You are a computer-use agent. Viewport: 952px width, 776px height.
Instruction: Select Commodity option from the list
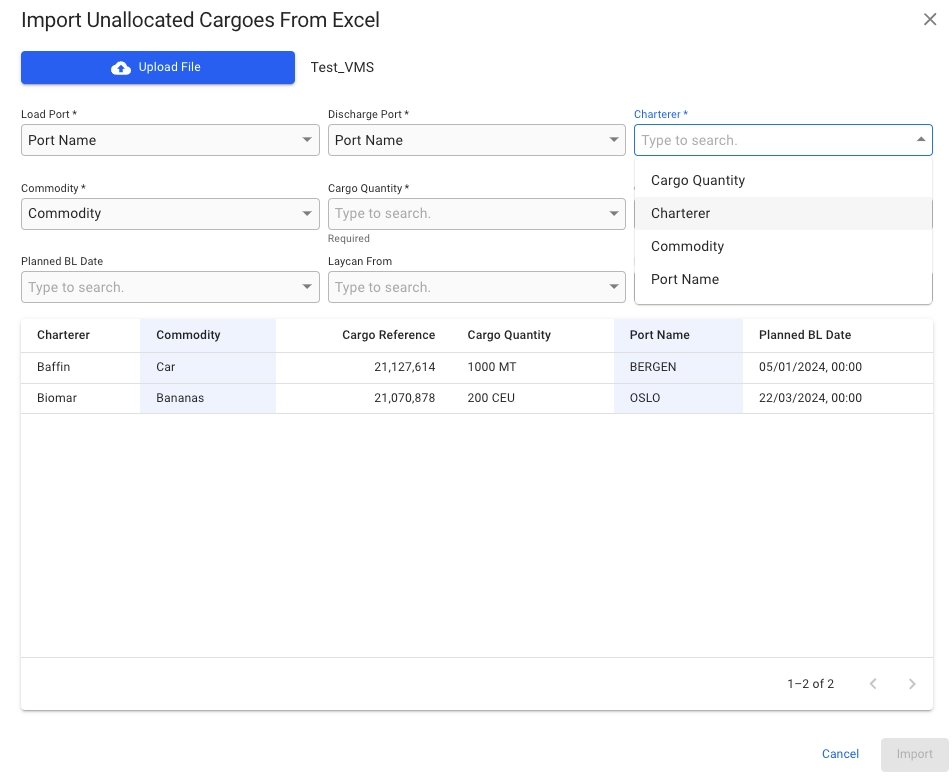[687, 246]
